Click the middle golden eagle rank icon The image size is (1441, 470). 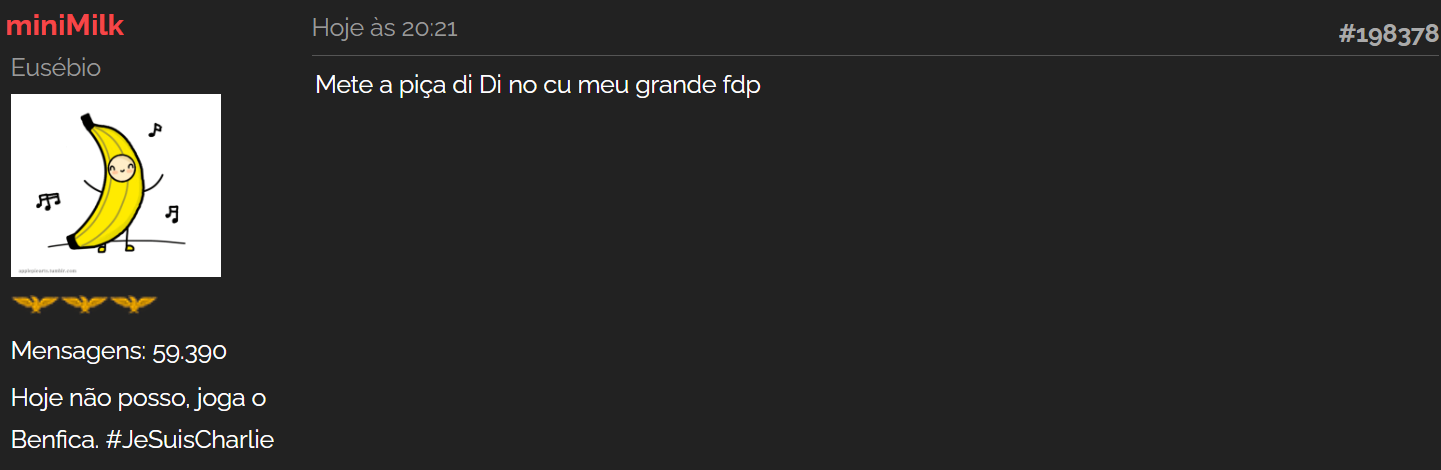(84, 303)
